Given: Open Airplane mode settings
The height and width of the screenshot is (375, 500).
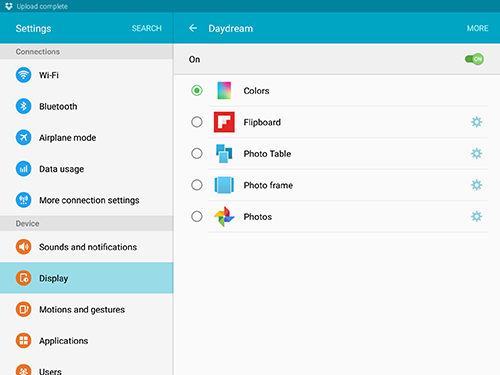Looking at the screenshot, I should click(87, 137).
